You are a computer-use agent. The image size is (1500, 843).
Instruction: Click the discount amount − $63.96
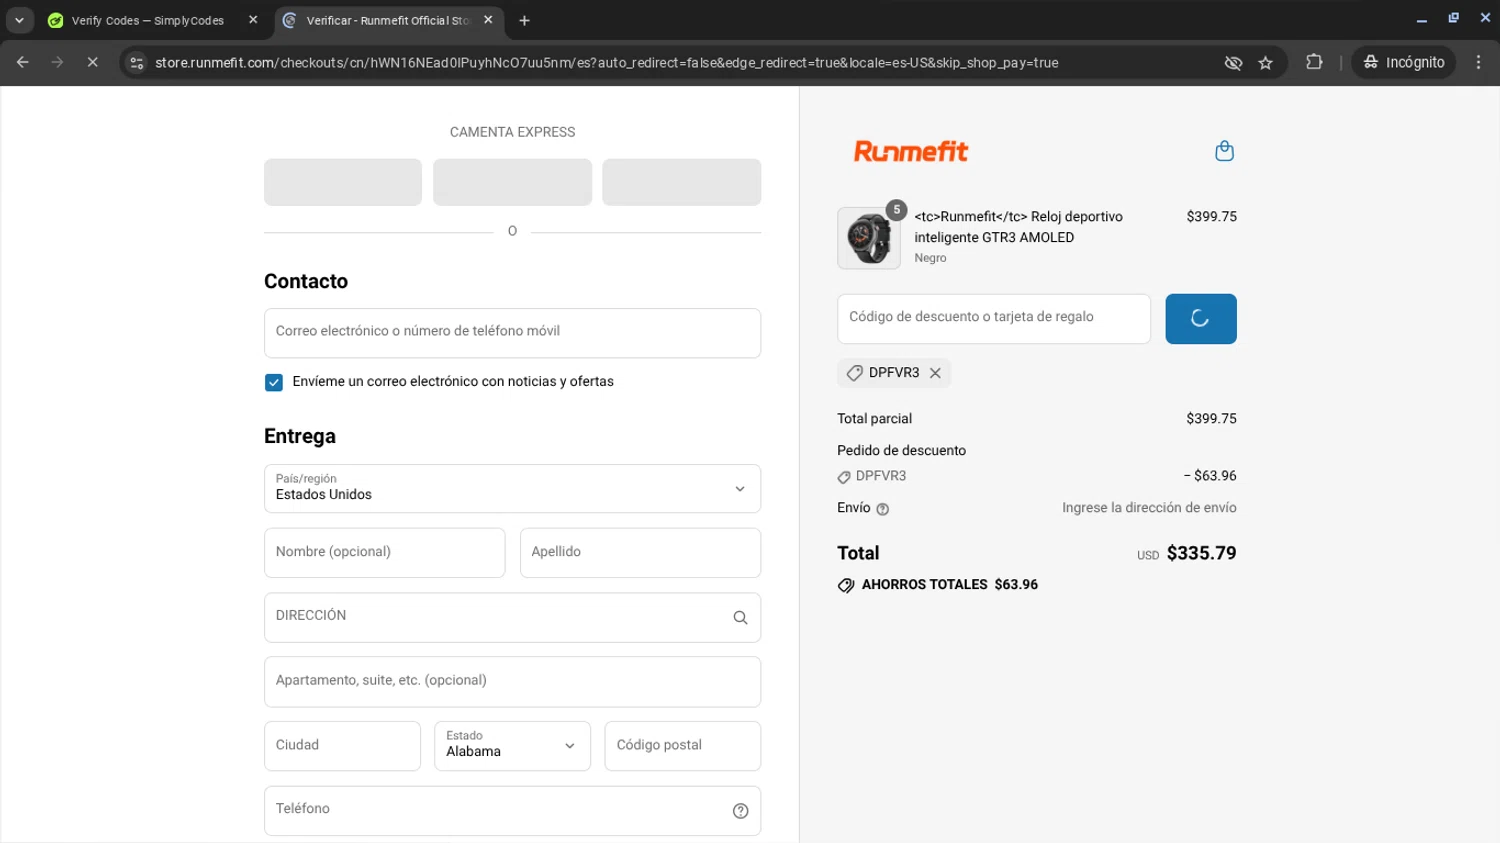pyautogui.click(x=1210, y=476)
